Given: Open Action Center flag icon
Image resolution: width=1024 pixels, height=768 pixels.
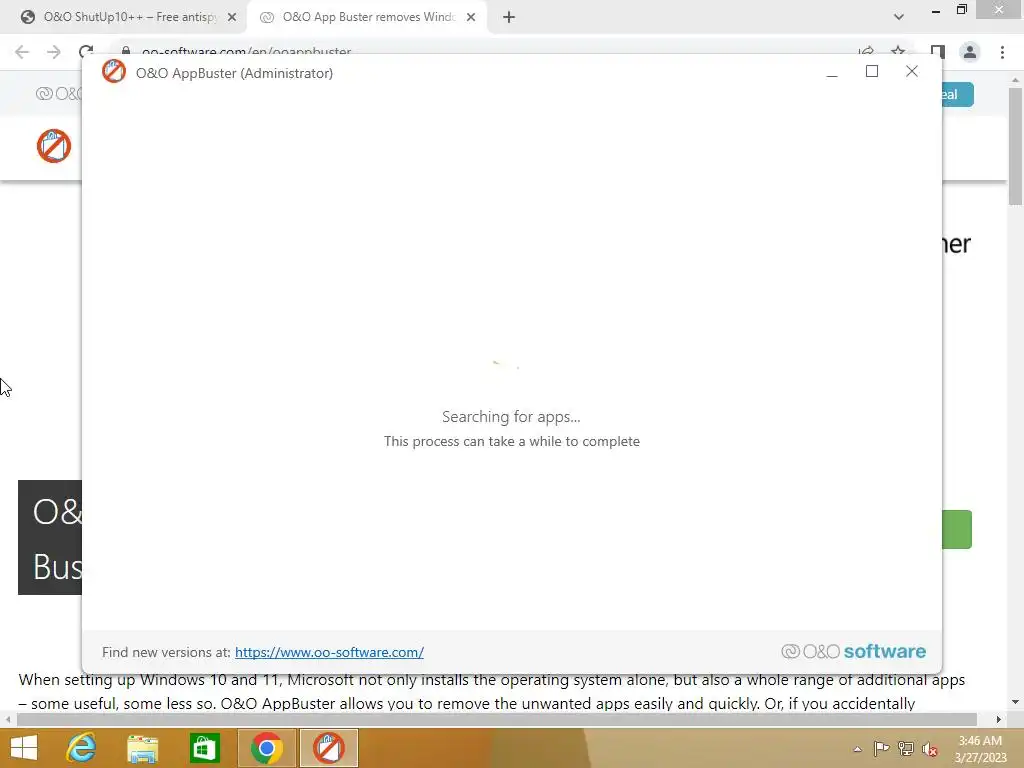Looking at the screenshot, I should (x=881, y=748).
